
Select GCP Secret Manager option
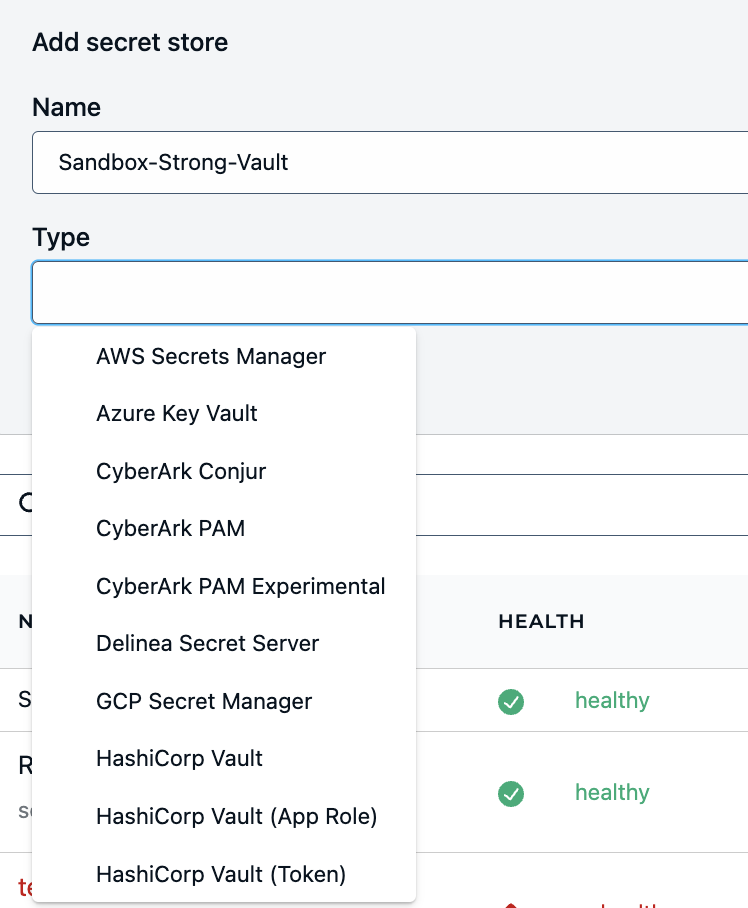204,701
